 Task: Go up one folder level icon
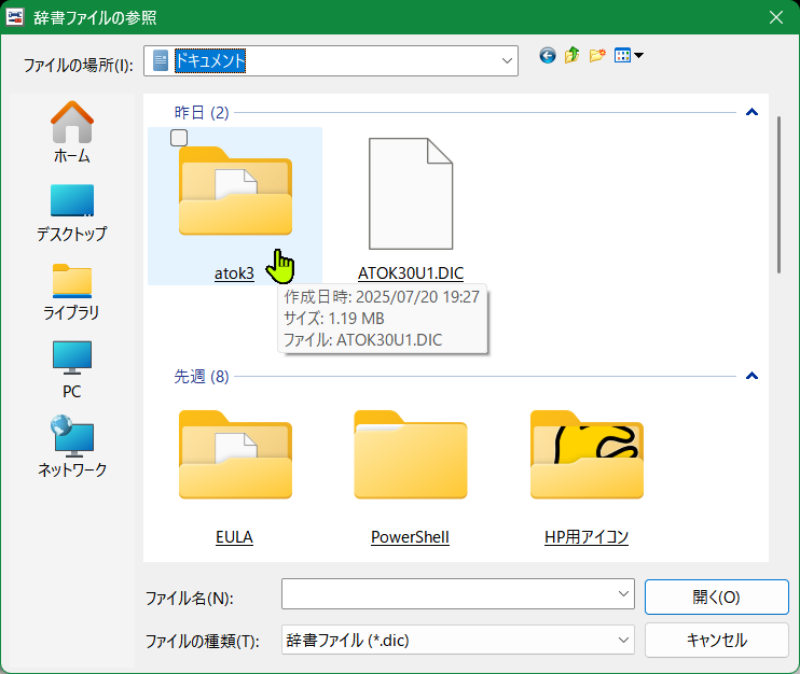pos(572,55)
